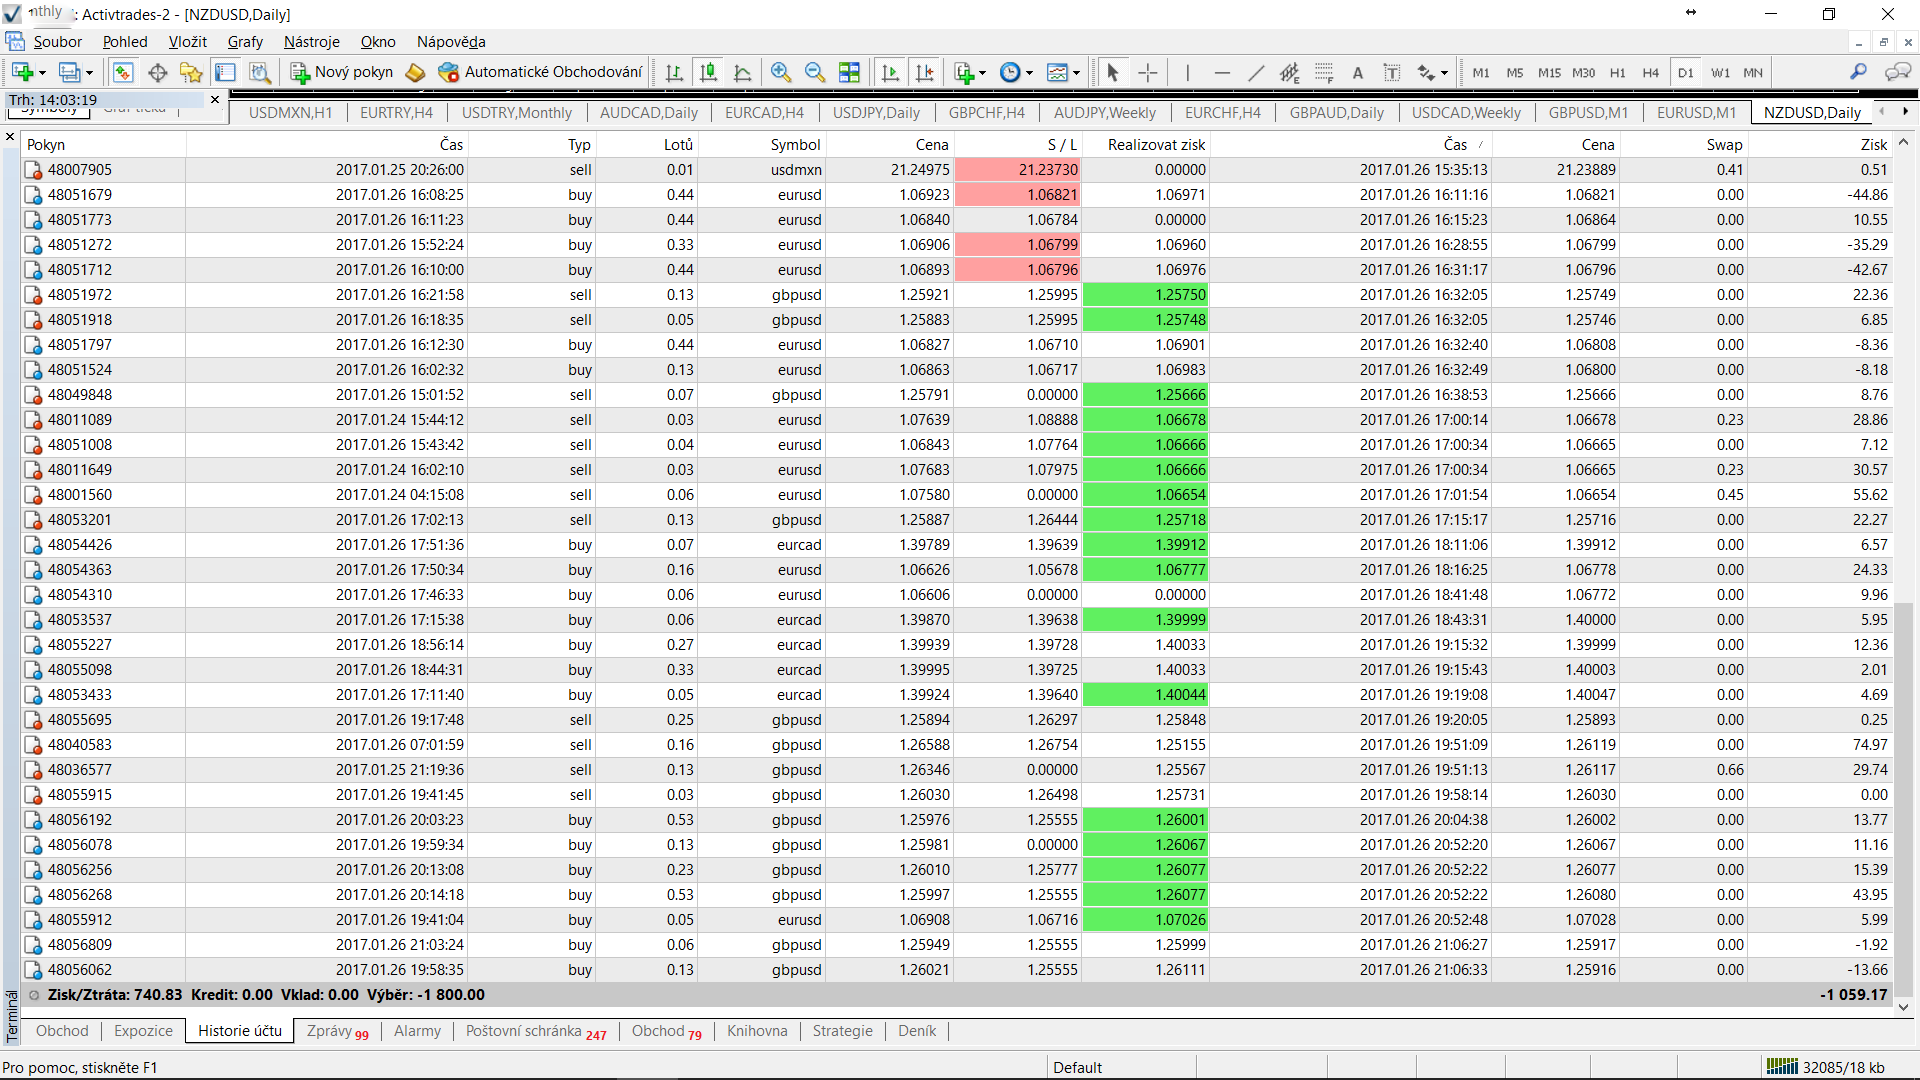Sort table by Pokyn column header
This screenshot has width=1920, height=1080.
[103, 145]
